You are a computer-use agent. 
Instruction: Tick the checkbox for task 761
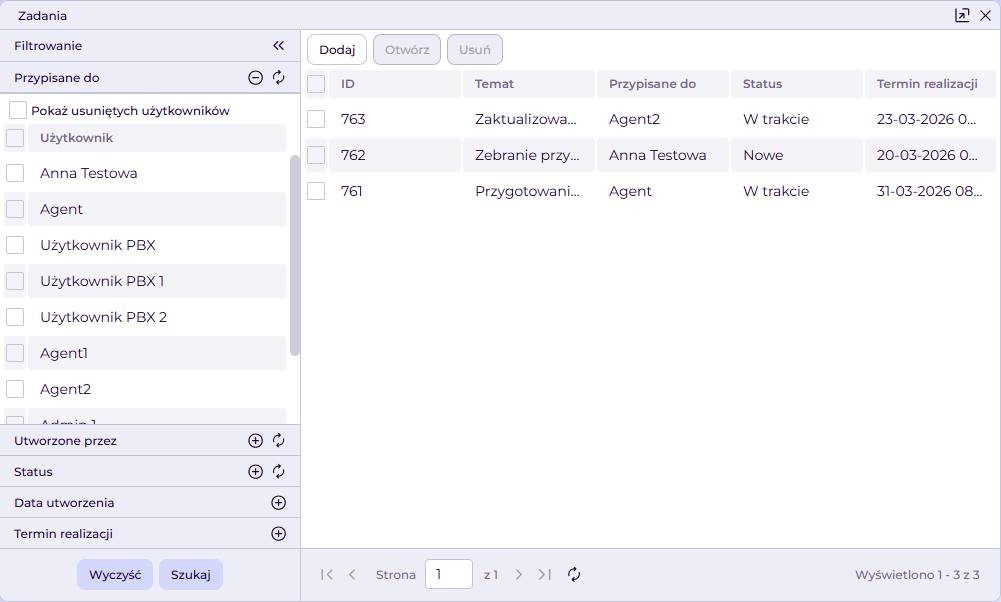point(316,191)
